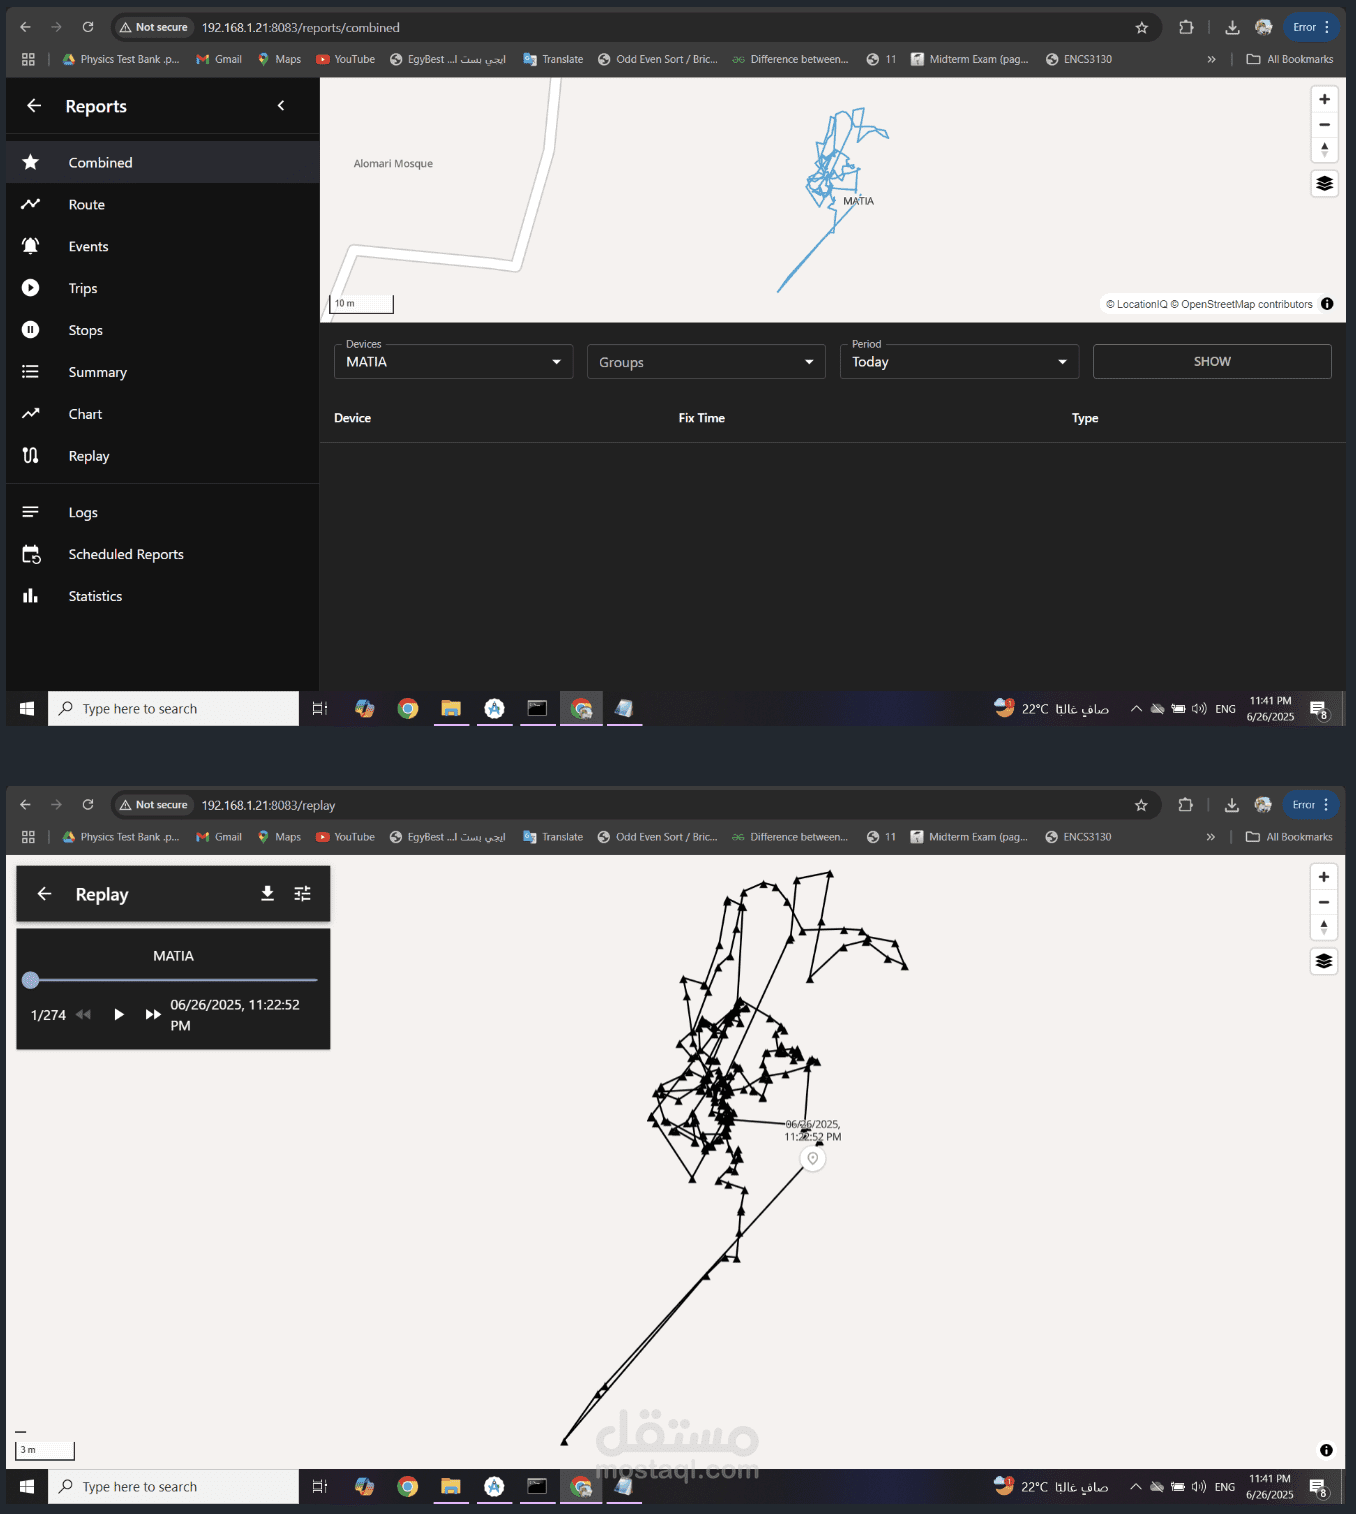Bookmark the reports/combined page with star
Screen dimensions: 1356x1514
(1142, 27)
